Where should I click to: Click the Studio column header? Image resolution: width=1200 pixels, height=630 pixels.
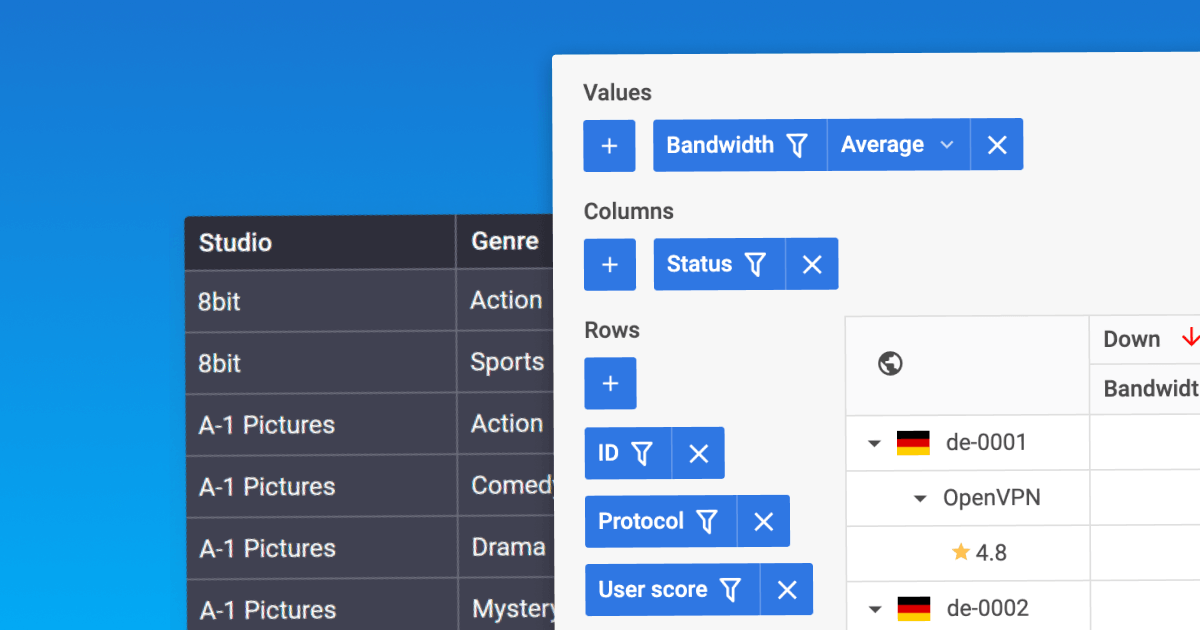237,242
